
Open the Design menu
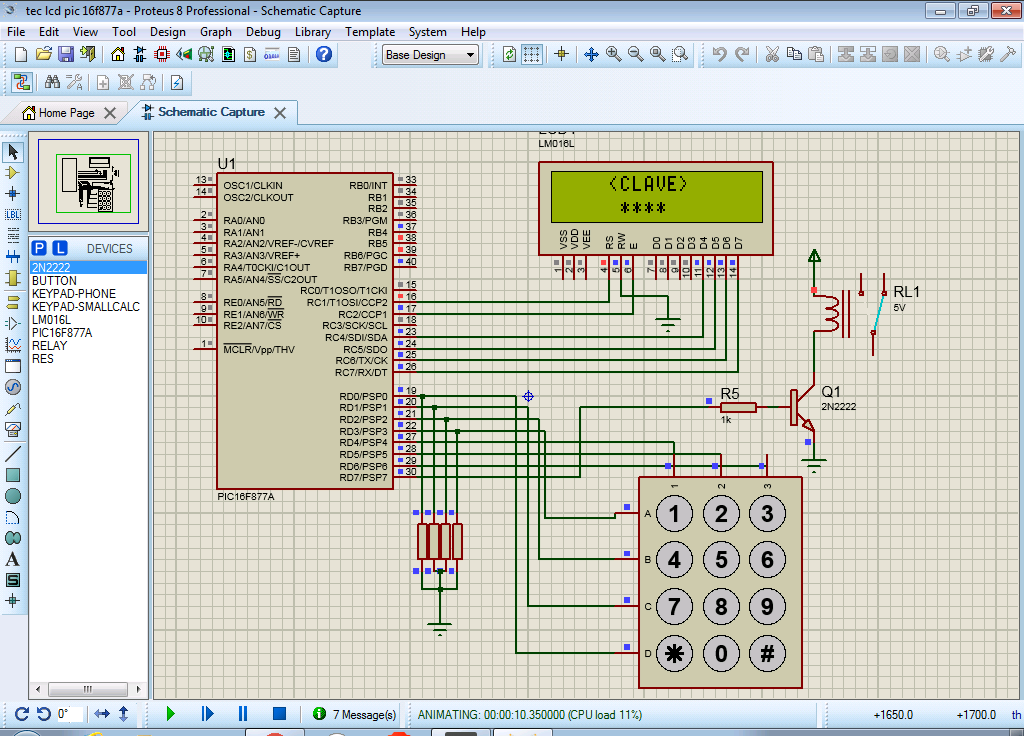pyautogui.click(x=168, y=32)
